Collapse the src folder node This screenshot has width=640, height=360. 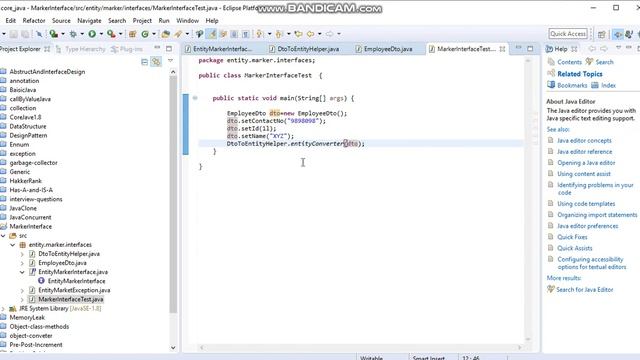pyautogui.click(x=4, y=236)
